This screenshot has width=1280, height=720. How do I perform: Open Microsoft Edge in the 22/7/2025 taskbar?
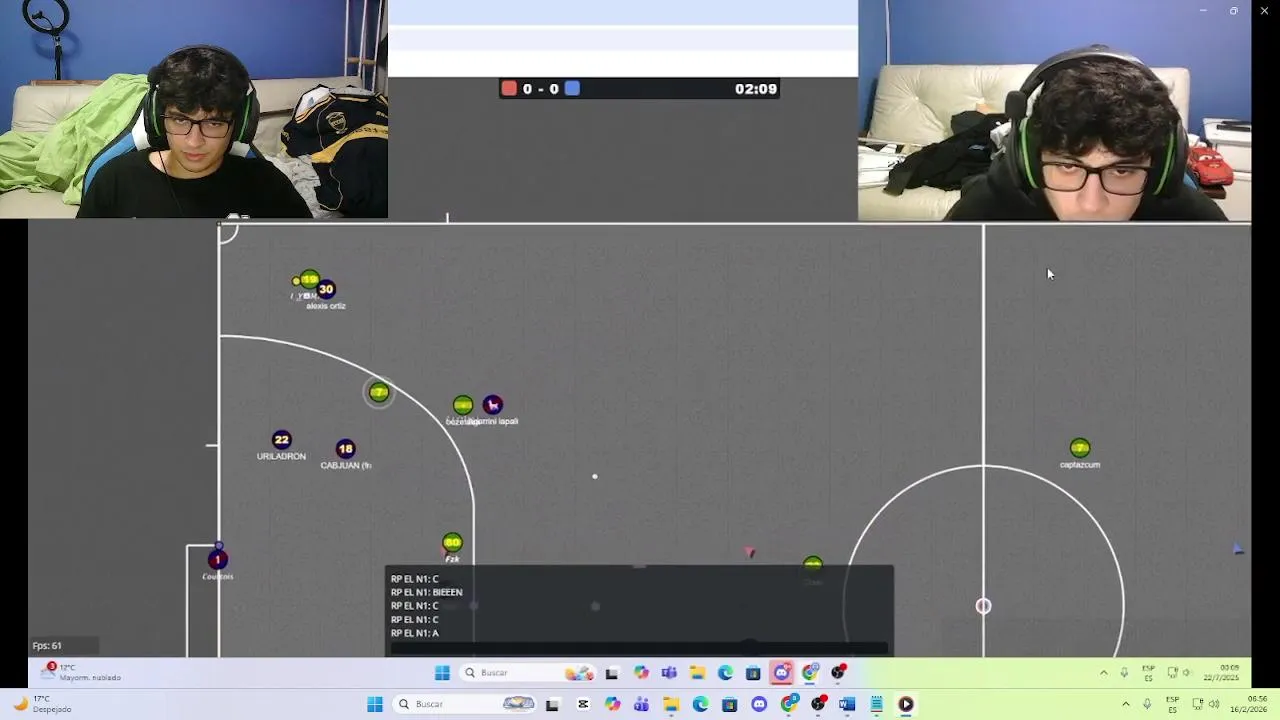click(x=725, y=673)
